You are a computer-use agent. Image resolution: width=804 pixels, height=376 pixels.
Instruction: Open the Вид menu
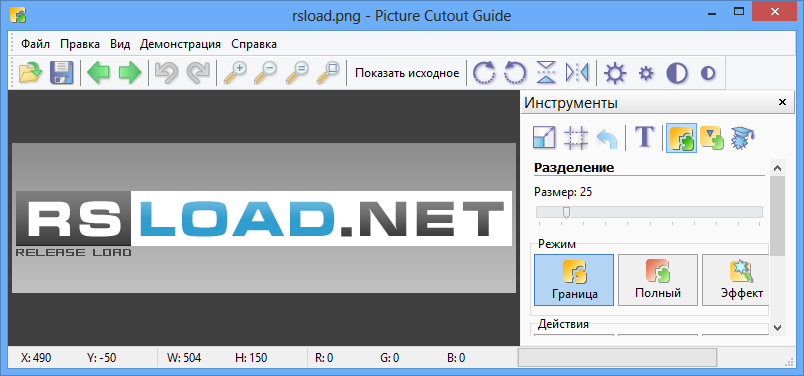point(120,44)
